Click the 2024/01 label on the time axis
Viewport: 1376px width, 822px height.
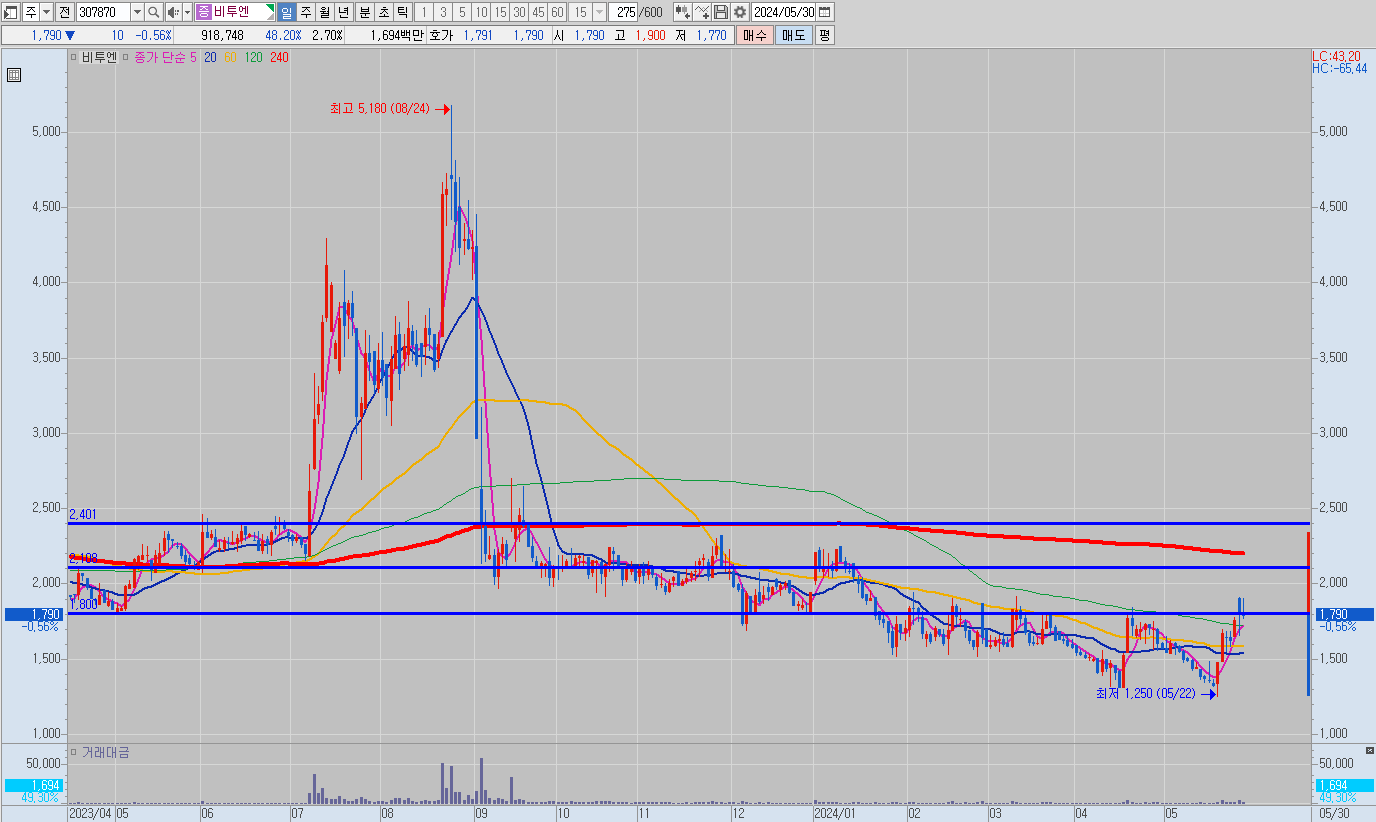(835, 814)
